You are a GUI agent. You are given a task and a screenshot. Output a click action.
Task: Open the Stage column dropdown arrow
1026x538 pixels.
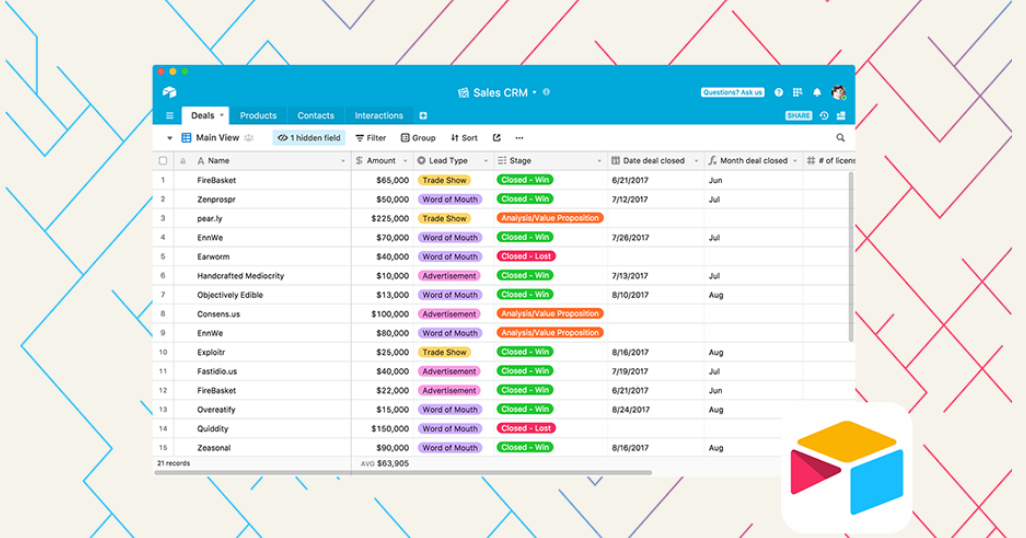599,161
